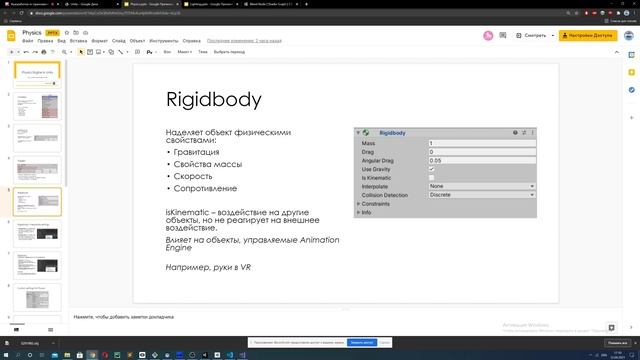This screenshot has width=640, height=360.
Task: Click the blue button in download notification
Action: 362,342
